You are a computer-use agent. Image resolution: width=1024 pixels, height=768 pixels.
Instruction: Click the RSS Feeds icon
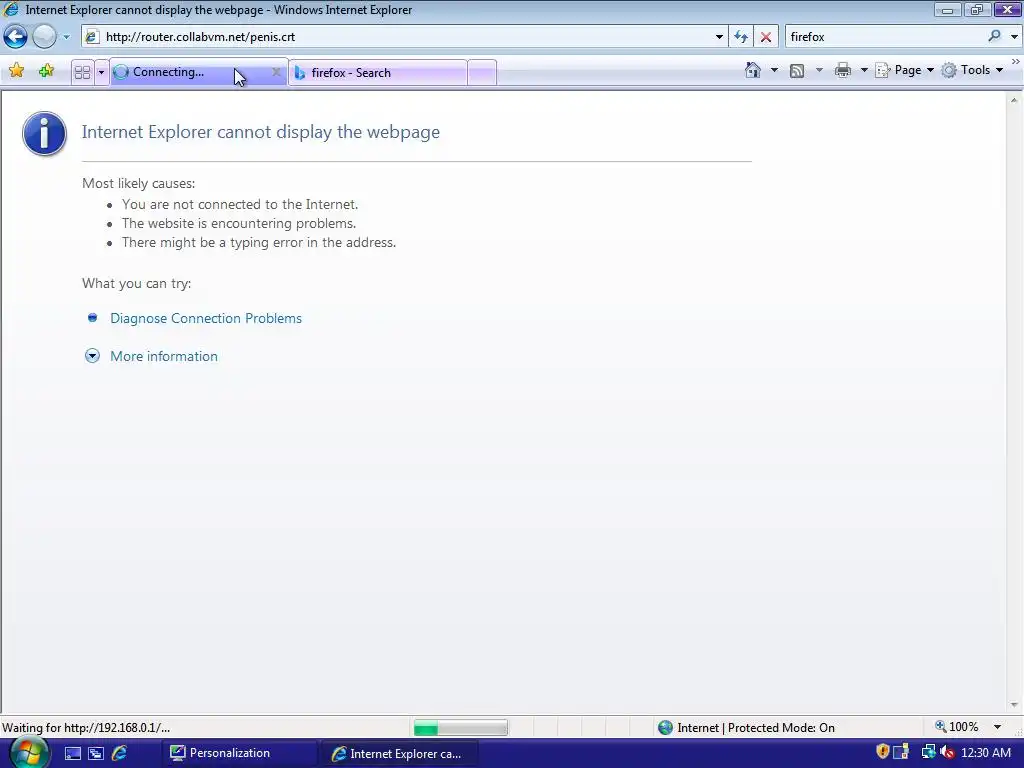pyautogui.click(x=797, y=71)
